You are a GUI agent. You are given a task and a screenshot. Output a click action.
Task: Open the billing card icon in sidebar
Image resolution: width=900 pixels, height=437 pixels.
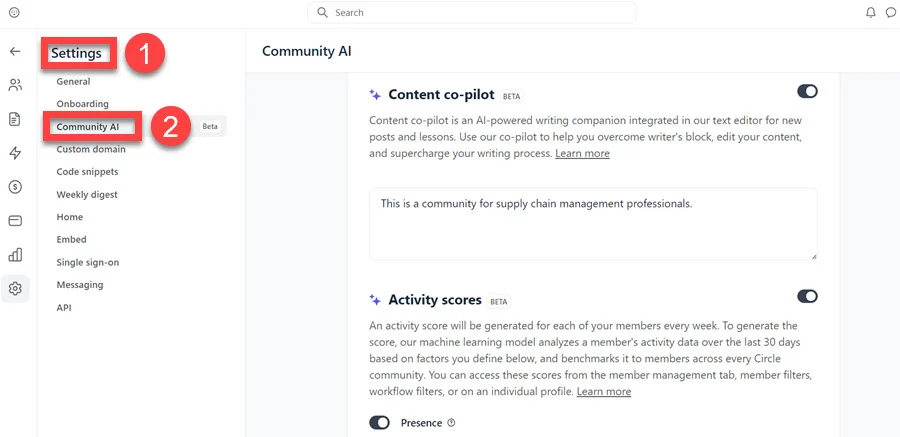(x=15, y=221)
